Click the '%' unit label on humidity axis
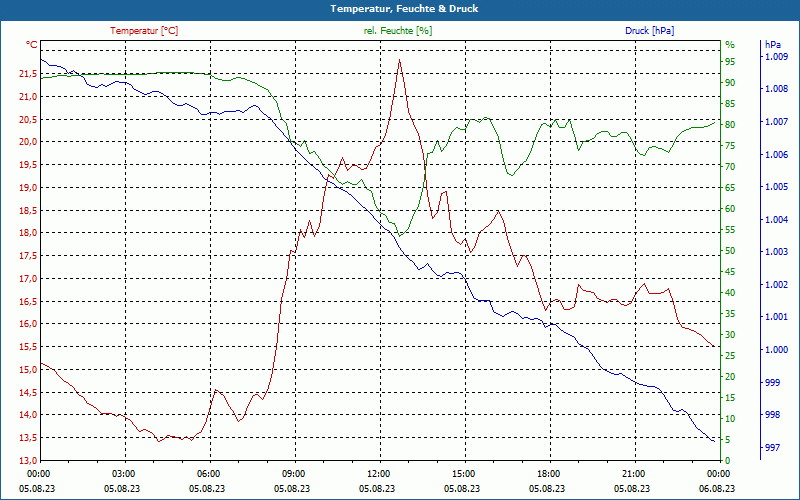Image resolution: width=800 pixels, height=500 pixels. coord(730,45)
